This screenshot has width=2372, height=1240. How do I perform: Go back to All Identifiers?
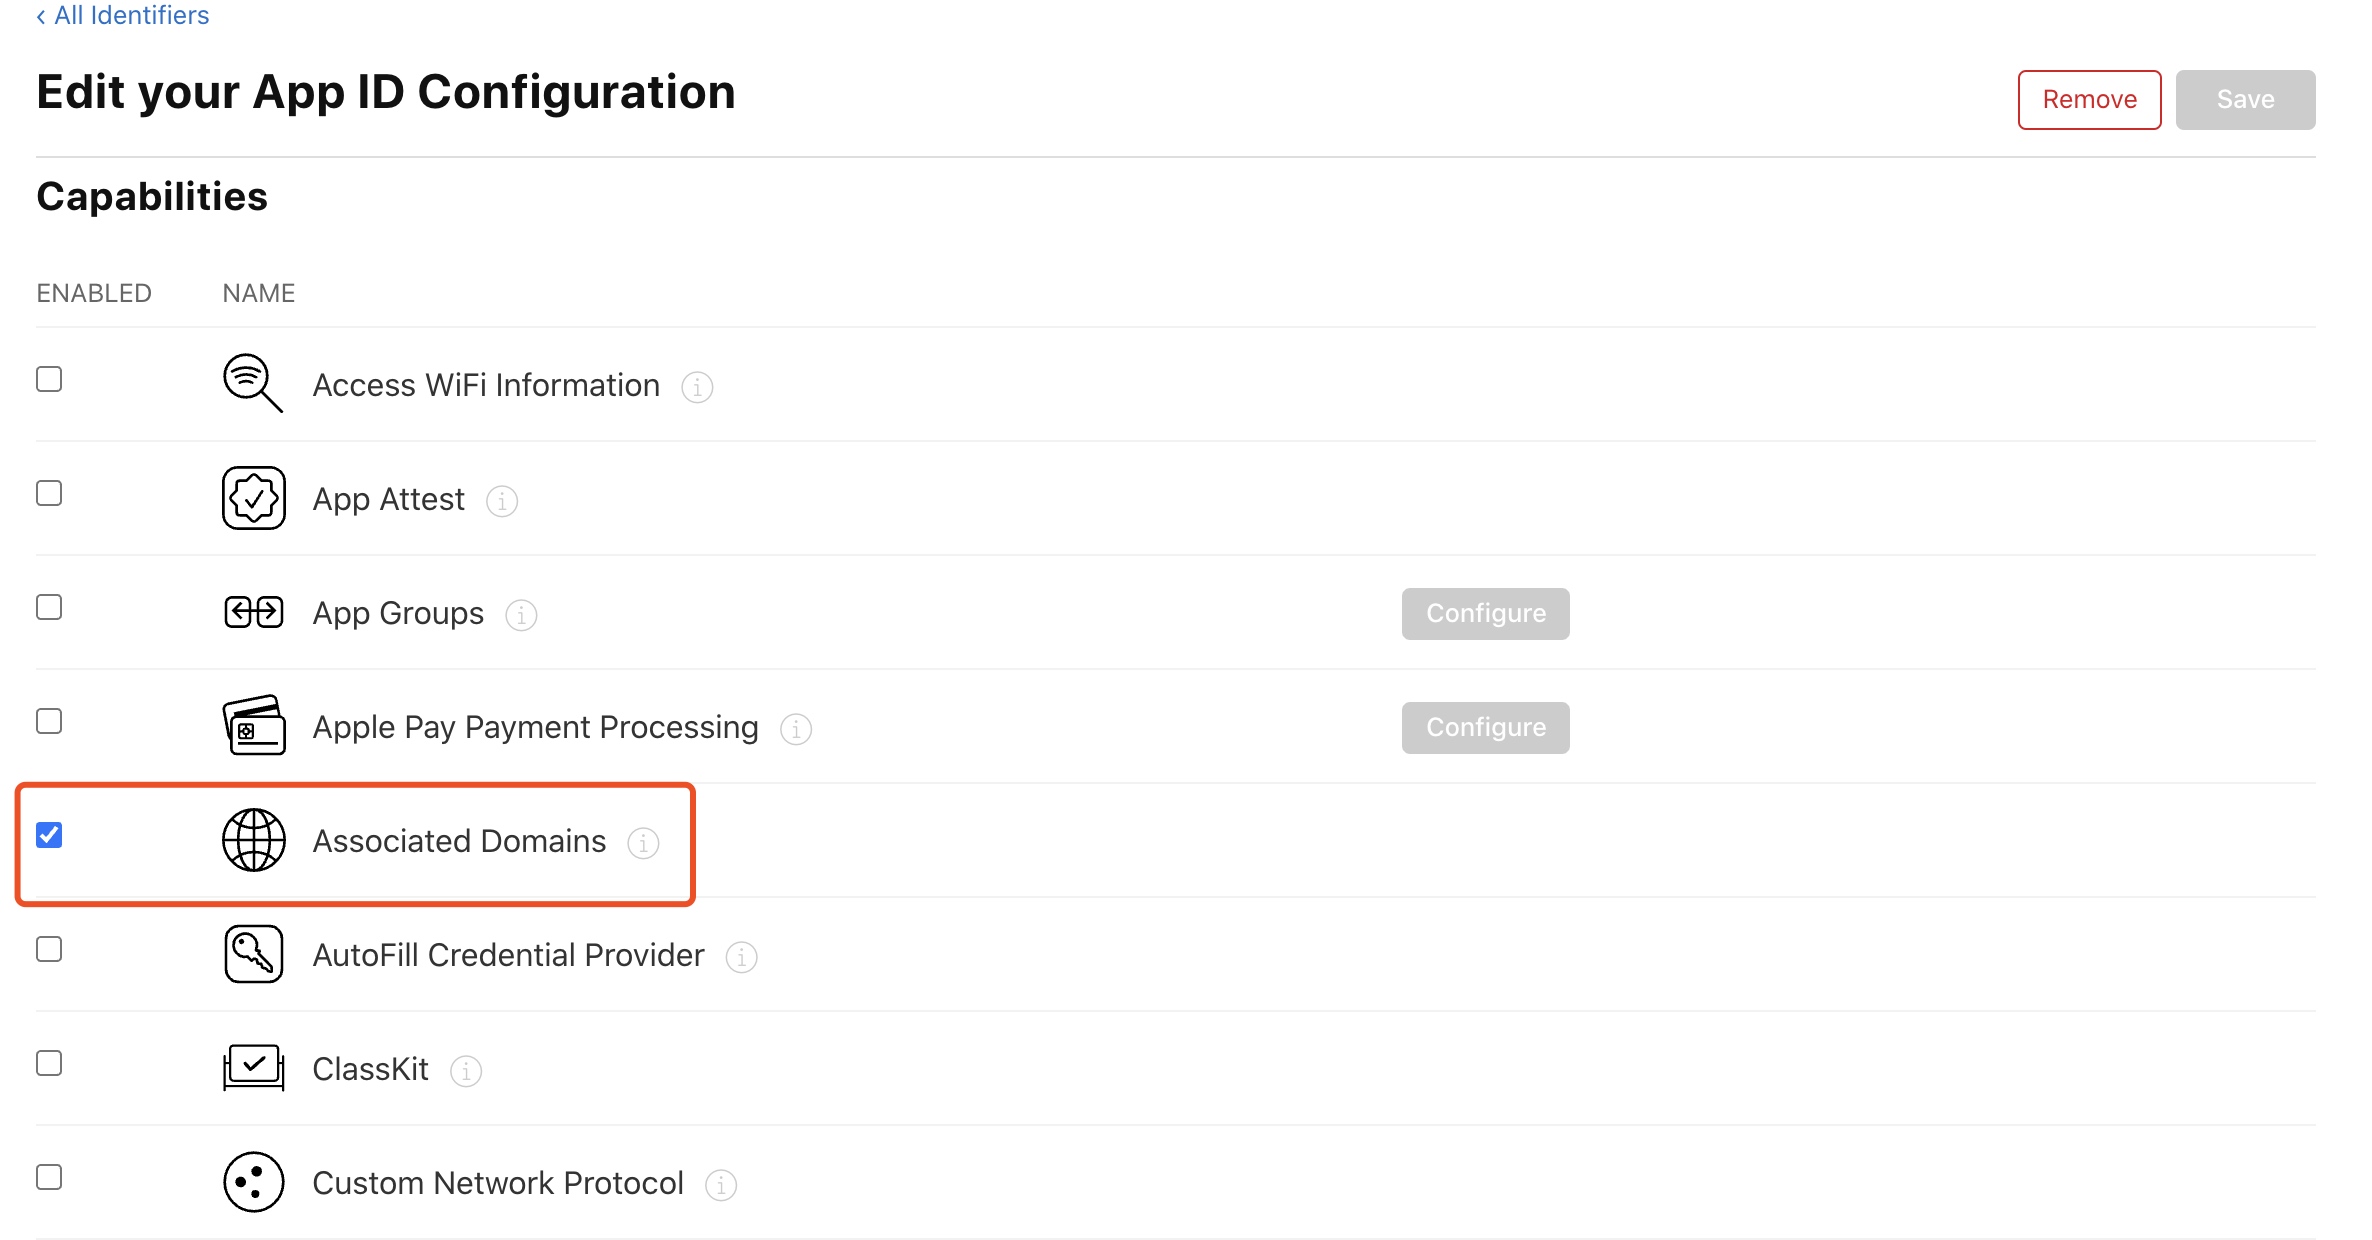pos(123,15)
